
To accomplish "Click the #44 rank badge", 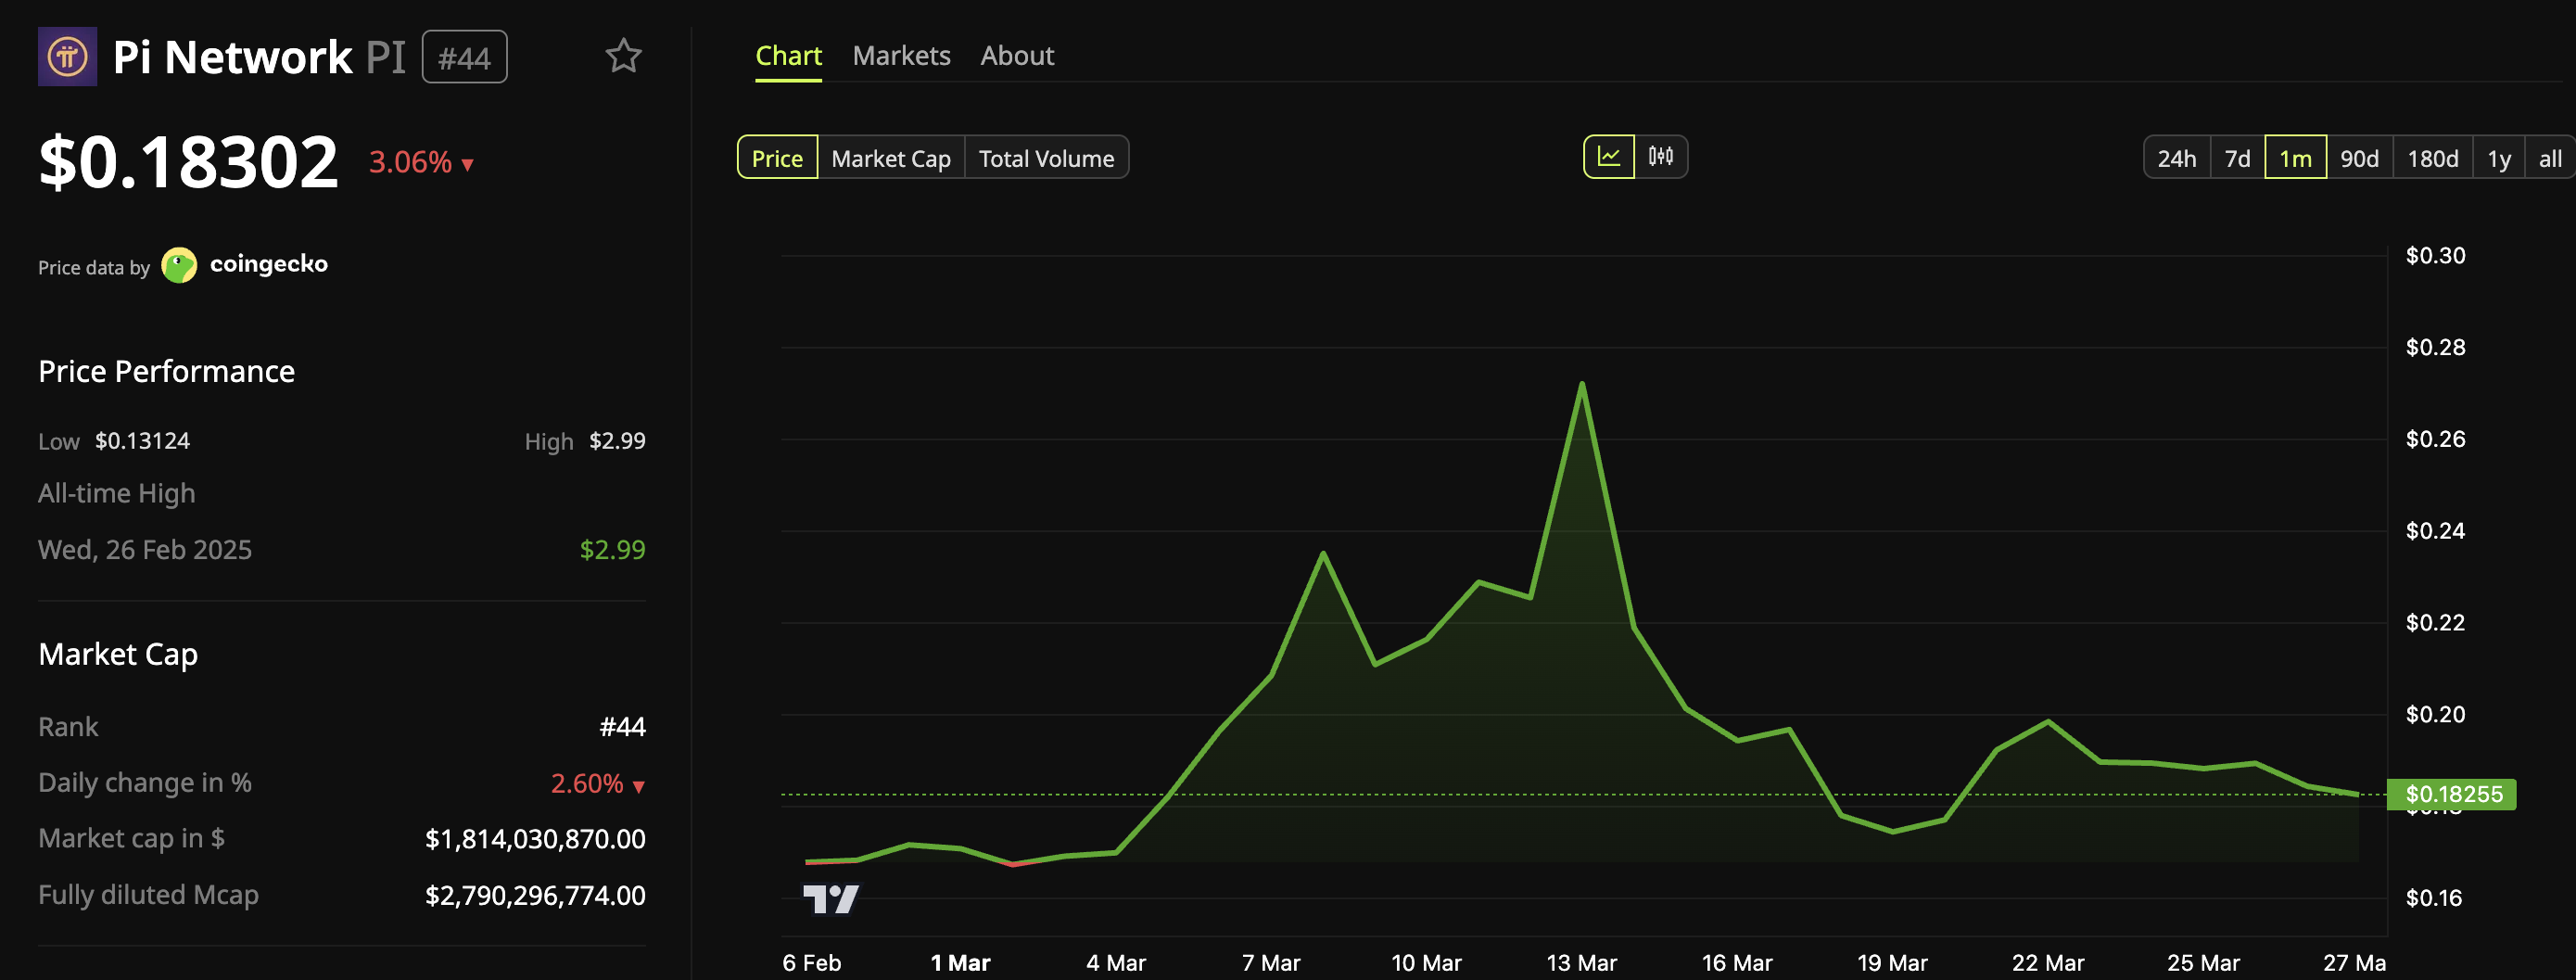I will coord(464,57).
